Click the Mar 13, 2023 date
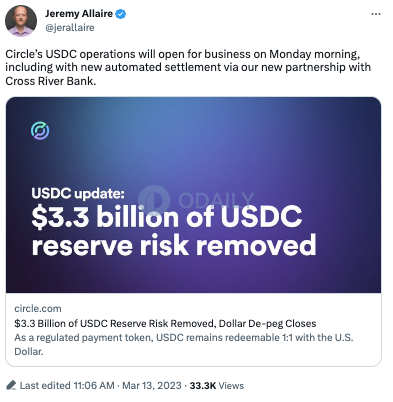393x402 pixels. (x=152, y=386)
